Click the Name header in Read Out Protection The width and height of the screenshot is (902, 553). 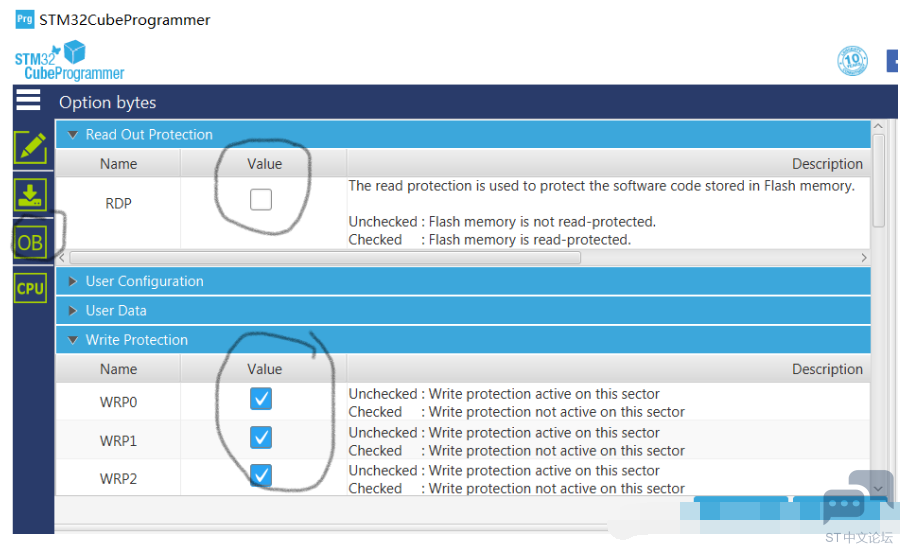(119, 164)
